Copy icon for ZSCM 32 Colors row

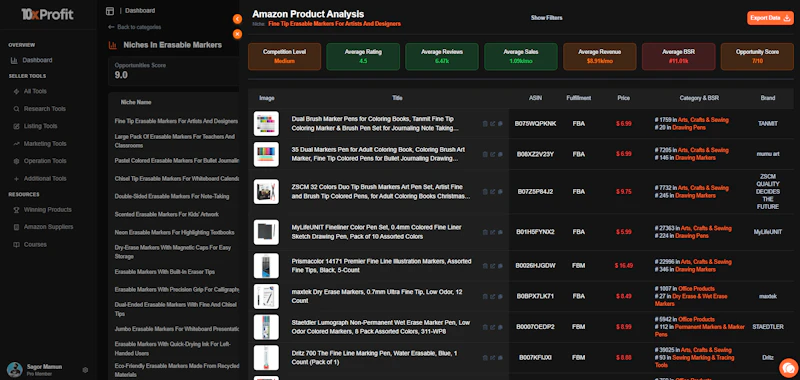485,192
